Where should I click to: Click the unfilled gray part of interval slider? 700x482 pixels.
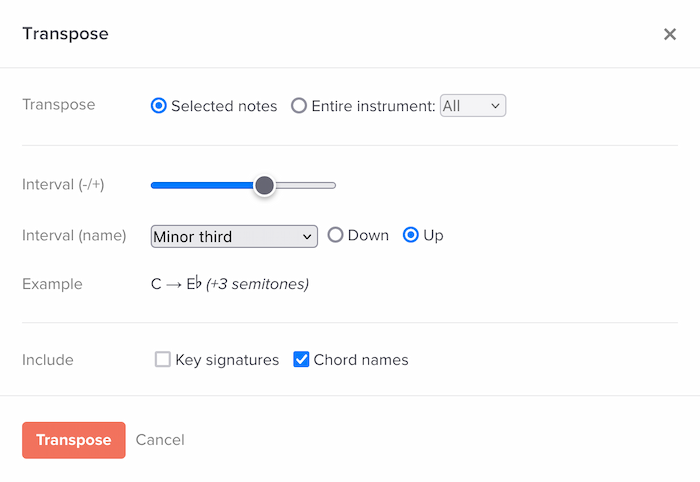pos(306,185)
